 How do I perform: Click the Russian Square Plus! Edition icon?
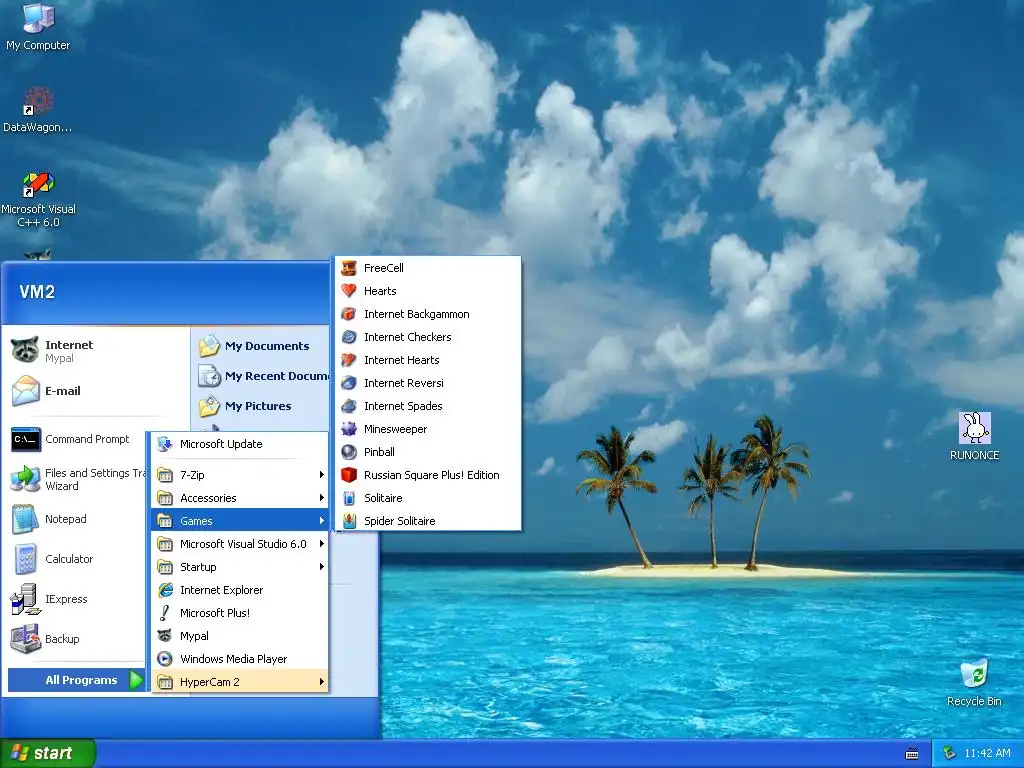349,475
